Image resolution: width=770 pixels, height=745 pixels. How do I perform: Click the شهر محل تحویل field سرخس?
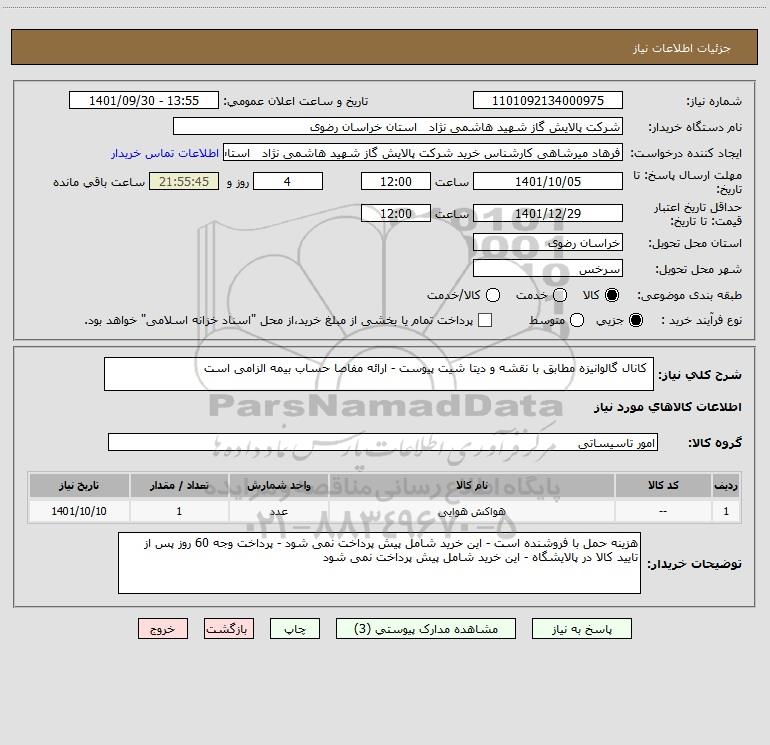tap(547, 269)
